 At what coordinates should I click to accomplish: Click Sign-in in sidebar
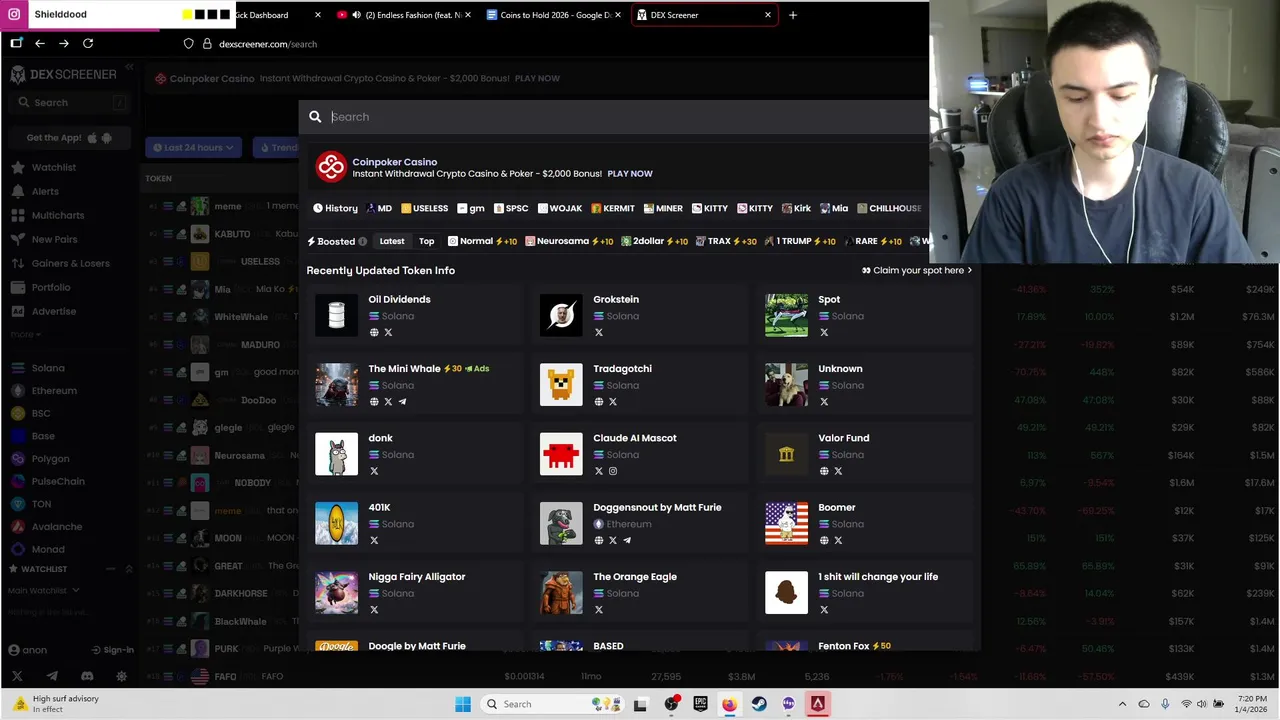click(x=112, y=650)
